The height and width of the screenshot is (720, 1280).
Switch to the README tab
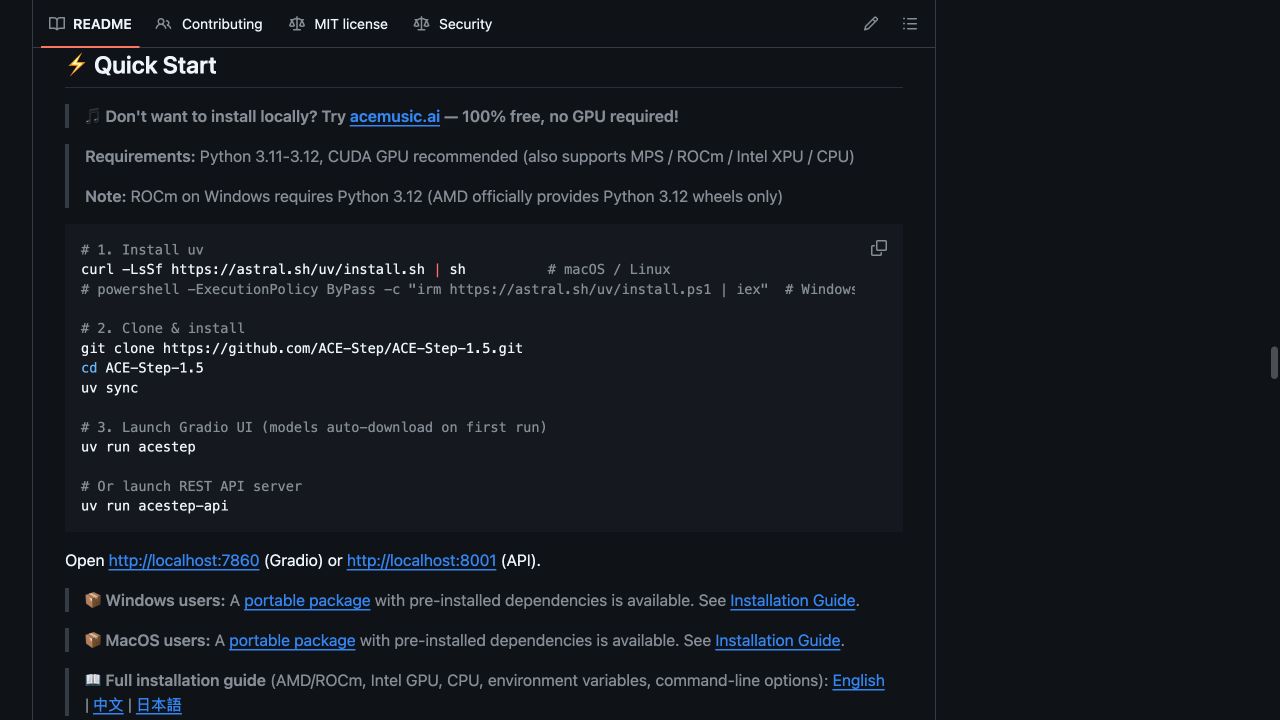(x=90, y=24)
